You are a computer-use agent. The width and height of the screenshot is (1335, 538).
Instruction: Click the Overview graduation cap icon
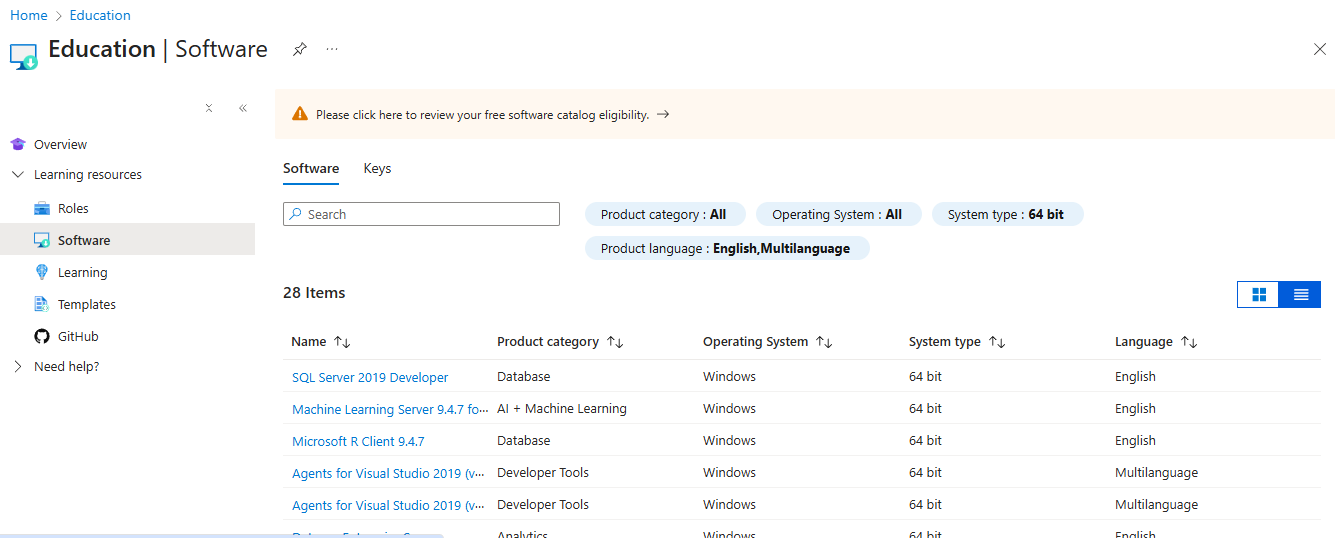click(17, 144)
